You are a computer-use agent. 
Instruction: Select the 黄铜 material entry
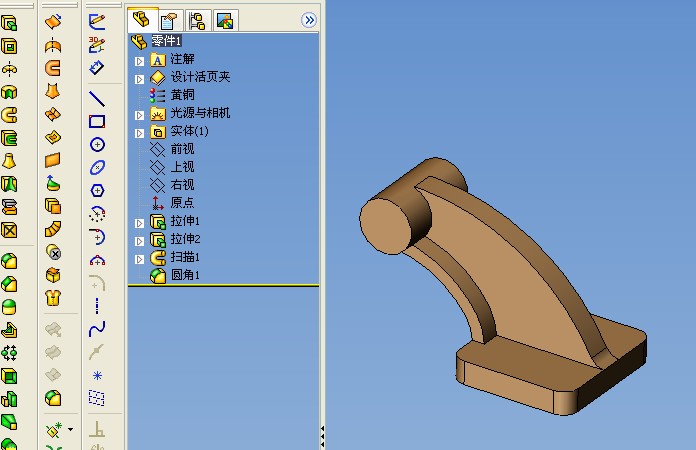point(182,95)
